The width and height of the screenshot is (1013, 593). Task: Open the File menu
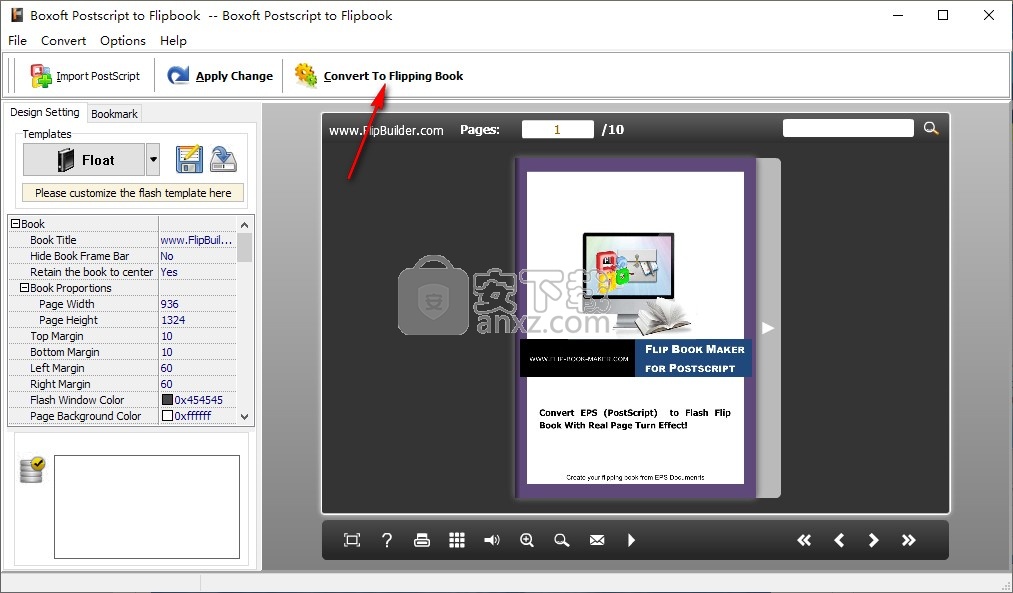[17, 41]
